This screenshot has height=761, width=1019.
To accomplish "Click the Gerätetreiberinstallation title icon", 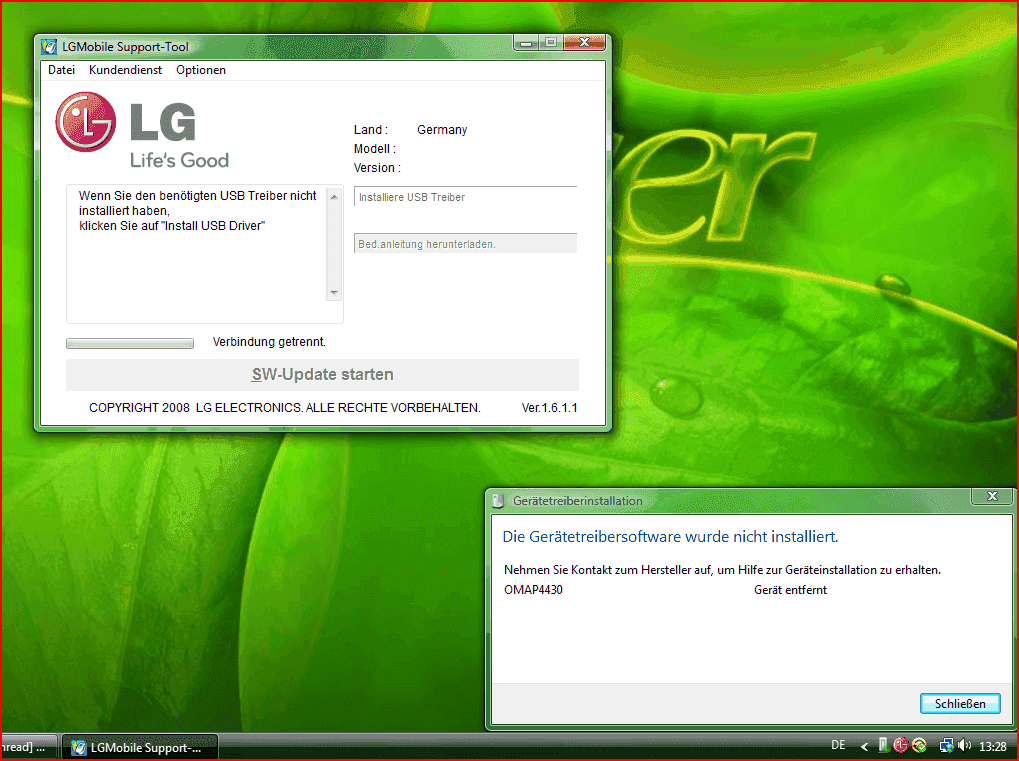I will click(498, 501).
